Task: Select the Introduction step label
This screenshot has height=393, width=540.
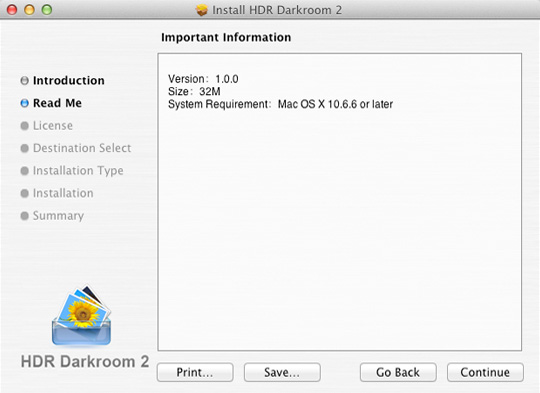Action: click(69, 81)
